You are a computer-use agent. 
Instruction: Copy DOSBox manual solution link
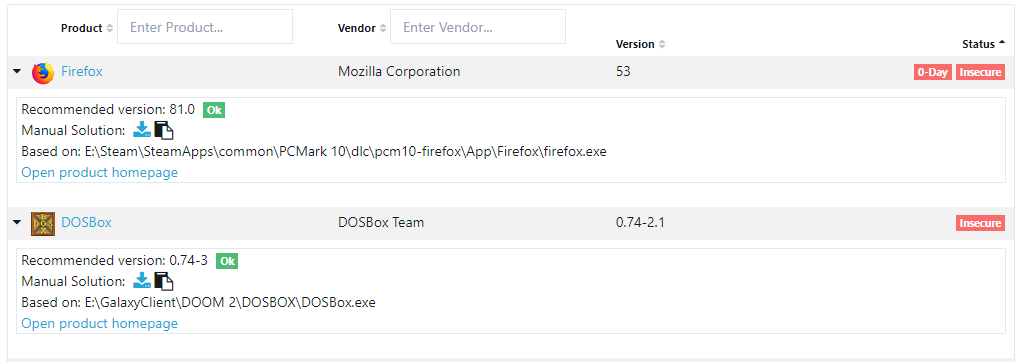click(164, 281)
